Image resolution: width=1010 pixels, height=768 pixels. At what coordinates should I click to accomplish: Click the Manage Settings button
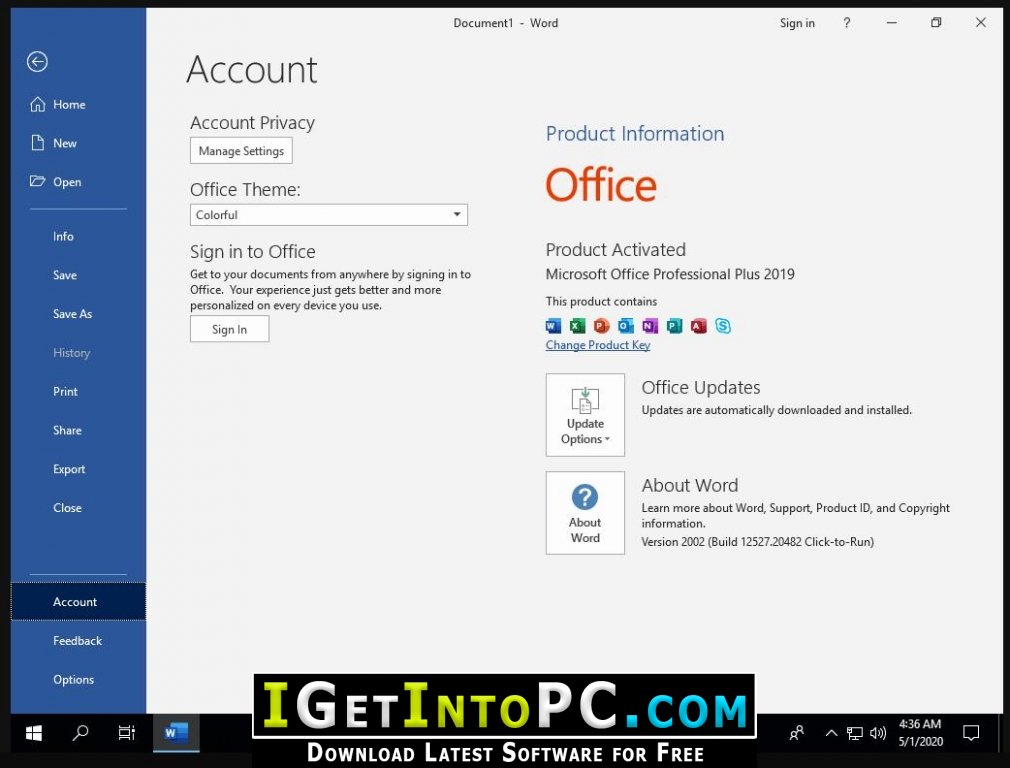[x=241, y=151]
